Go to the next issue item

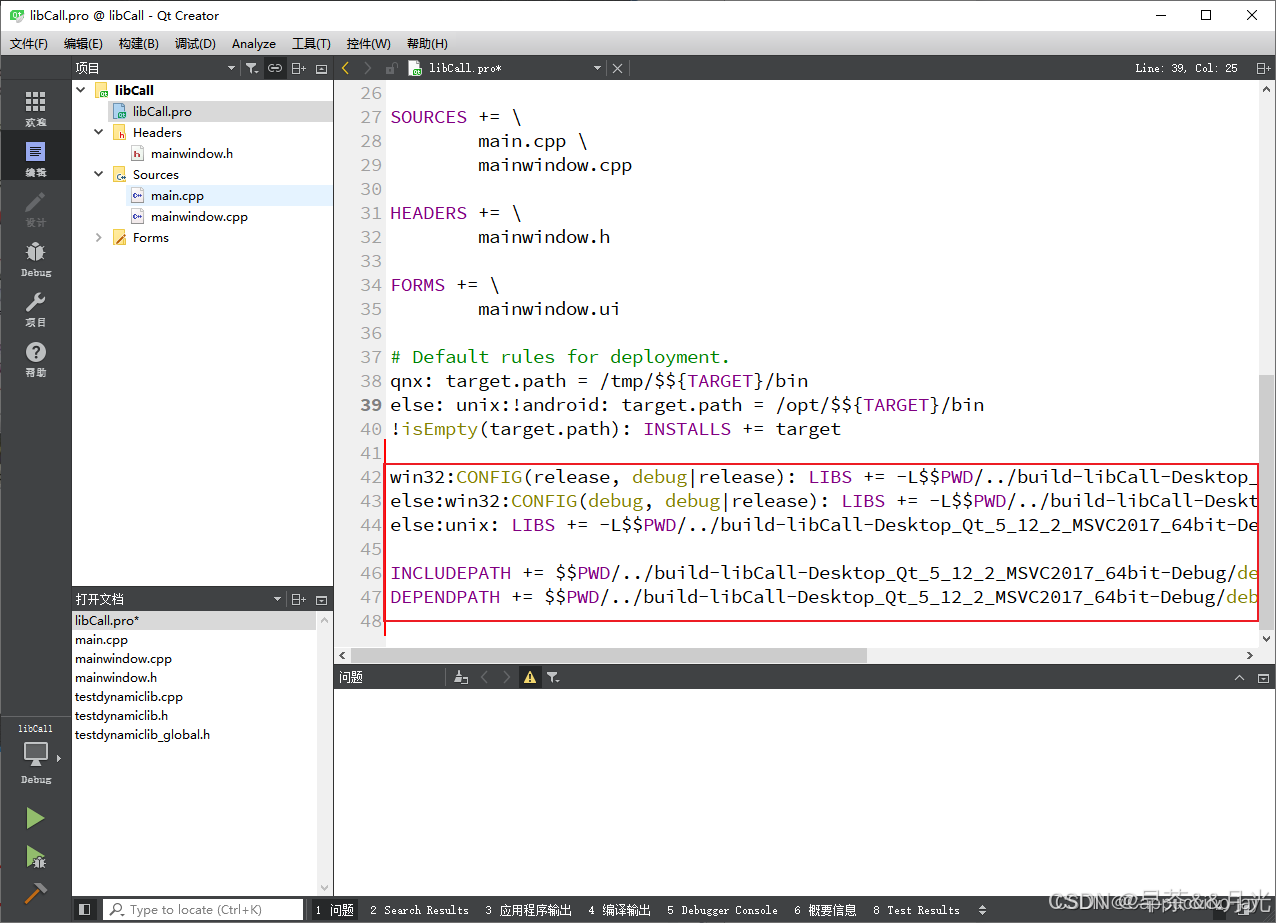pyautogui.click(x=507, y=677)
